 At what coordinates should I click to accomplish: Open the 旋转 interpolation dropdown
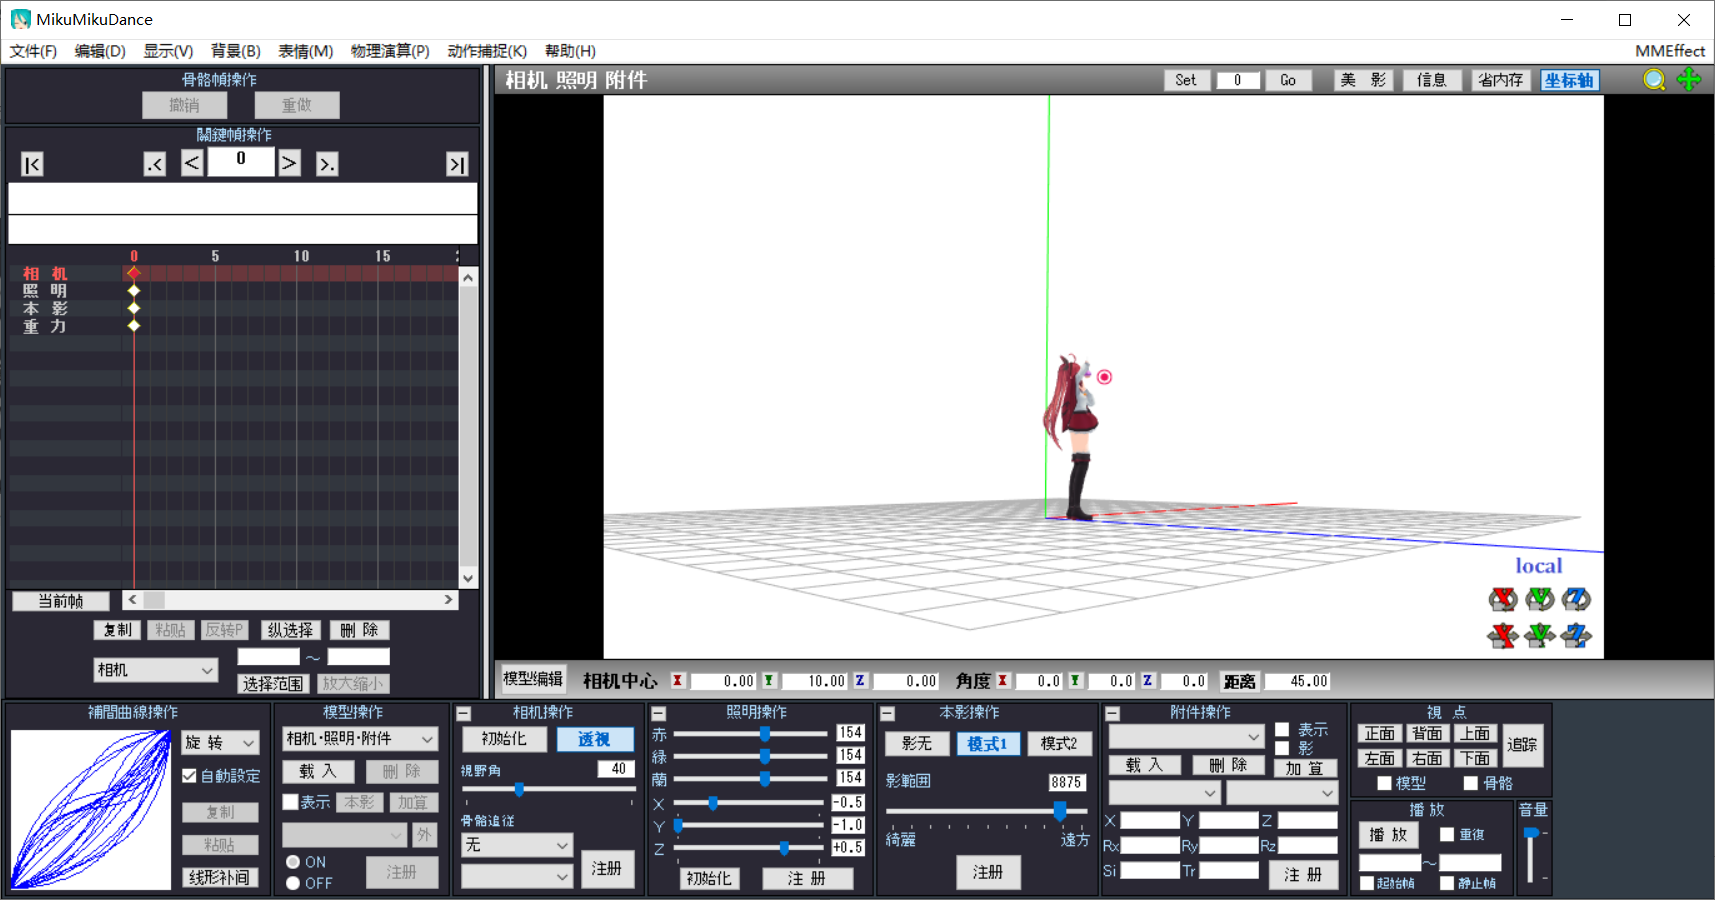pos(220,742)
